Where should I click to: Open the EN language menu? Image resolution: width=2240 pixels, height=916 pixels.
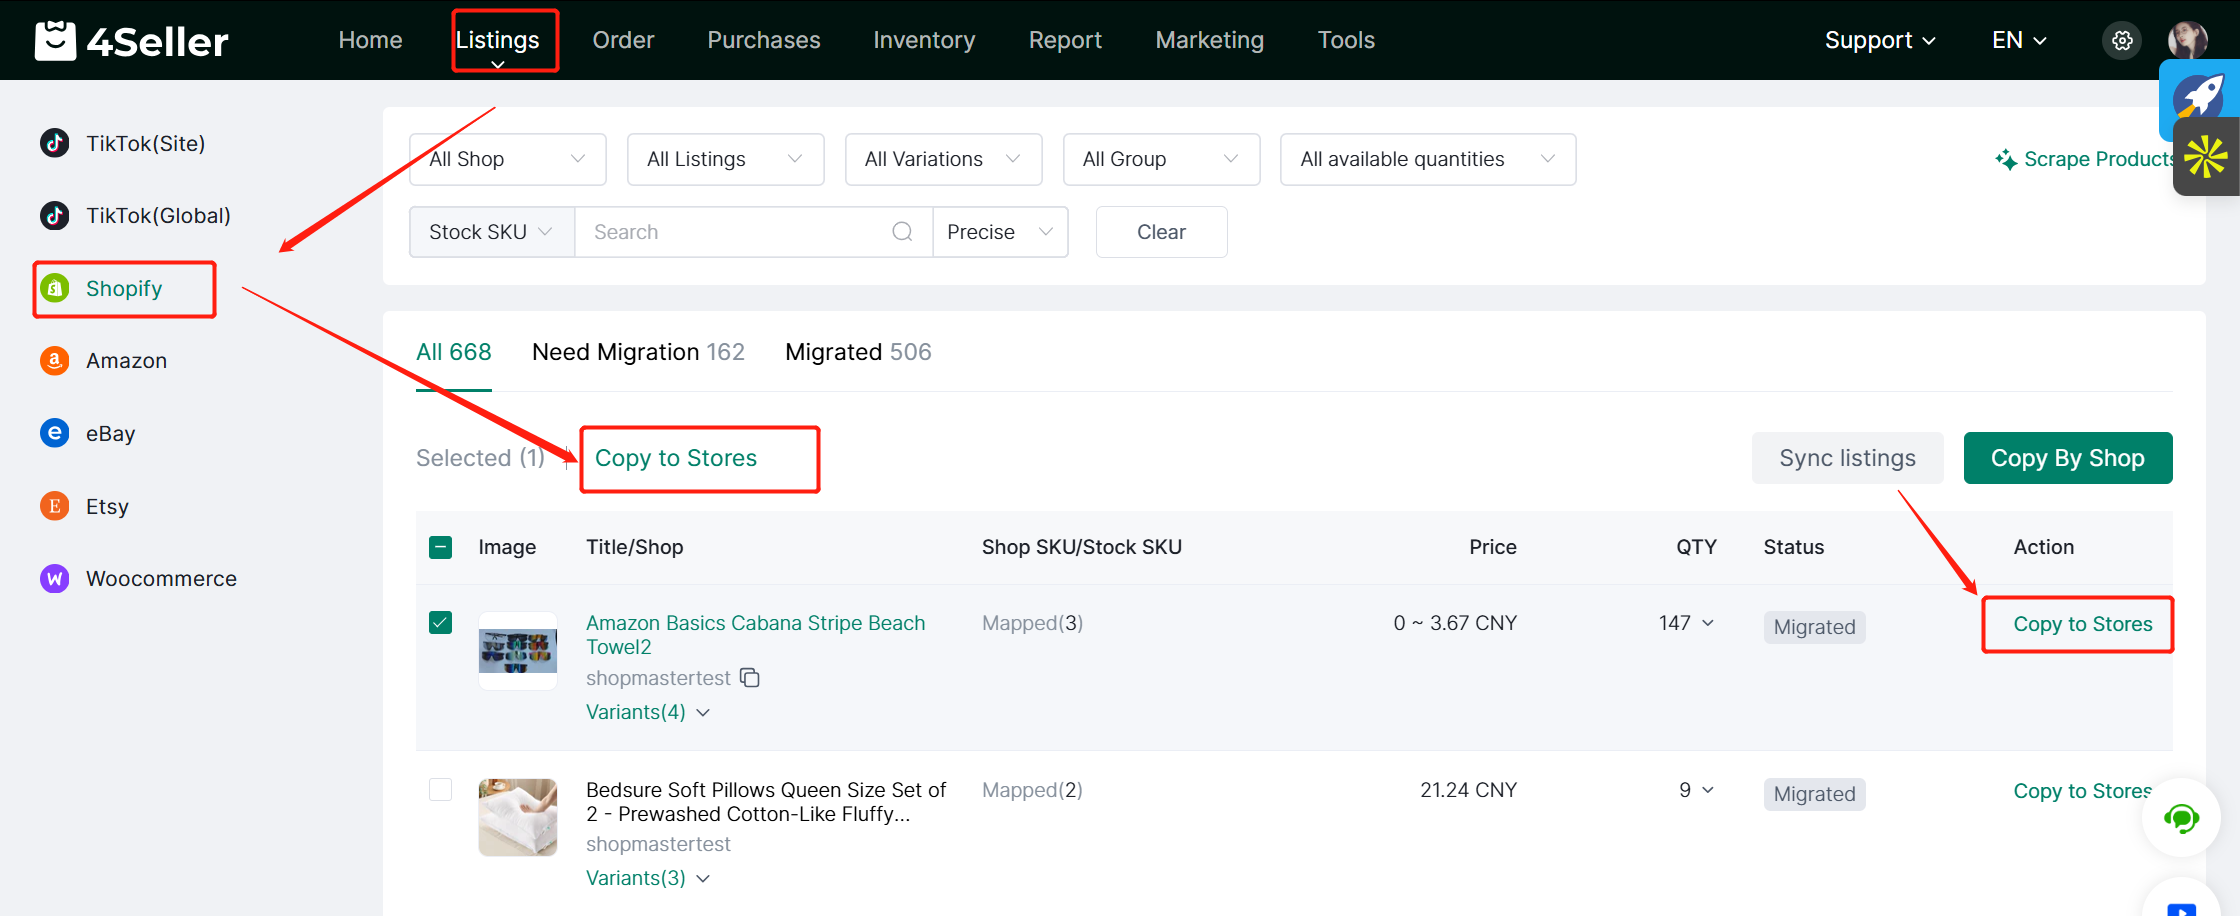[2019, 40]
